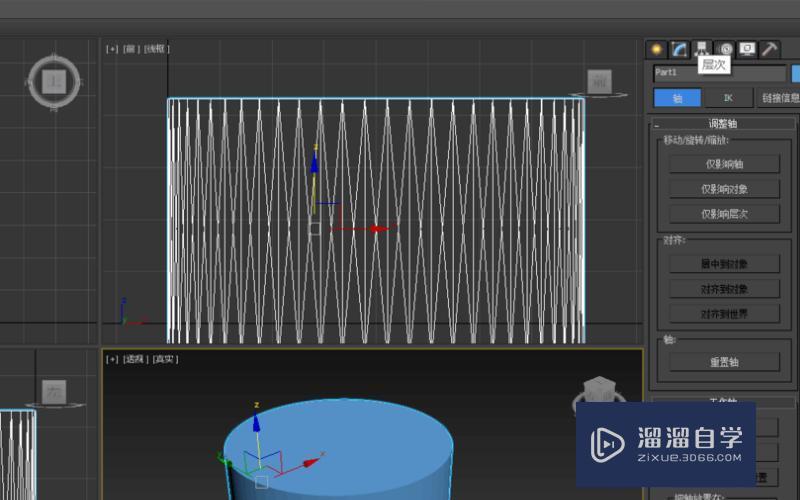Open the Create command panel tab
The height and width of the screenshot is (500, 800).
coord(657,49)
